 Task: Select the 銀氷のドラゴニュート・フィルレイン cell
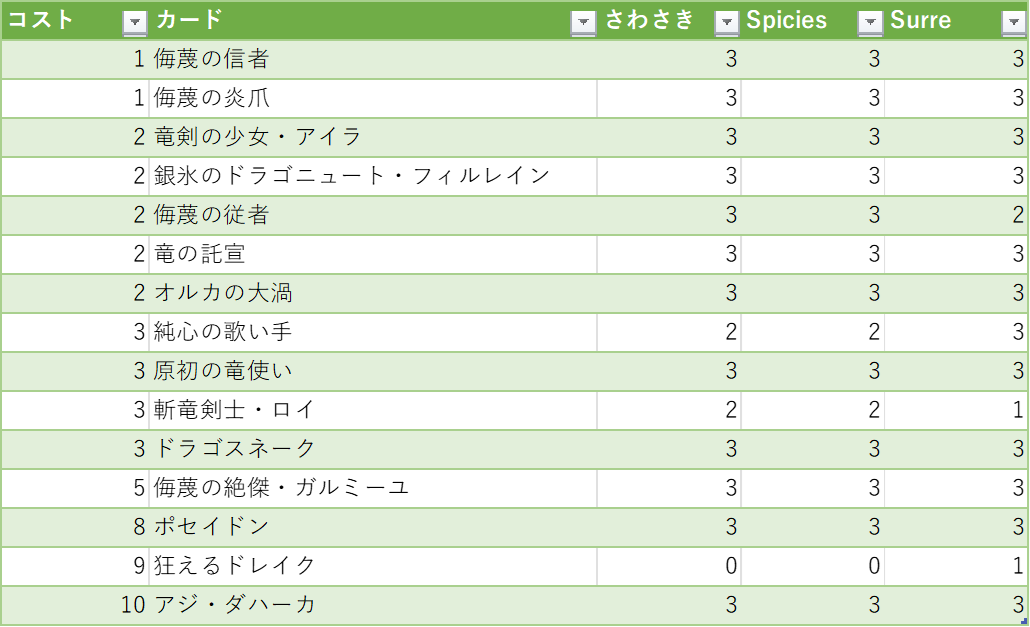[x=373, y=176]
